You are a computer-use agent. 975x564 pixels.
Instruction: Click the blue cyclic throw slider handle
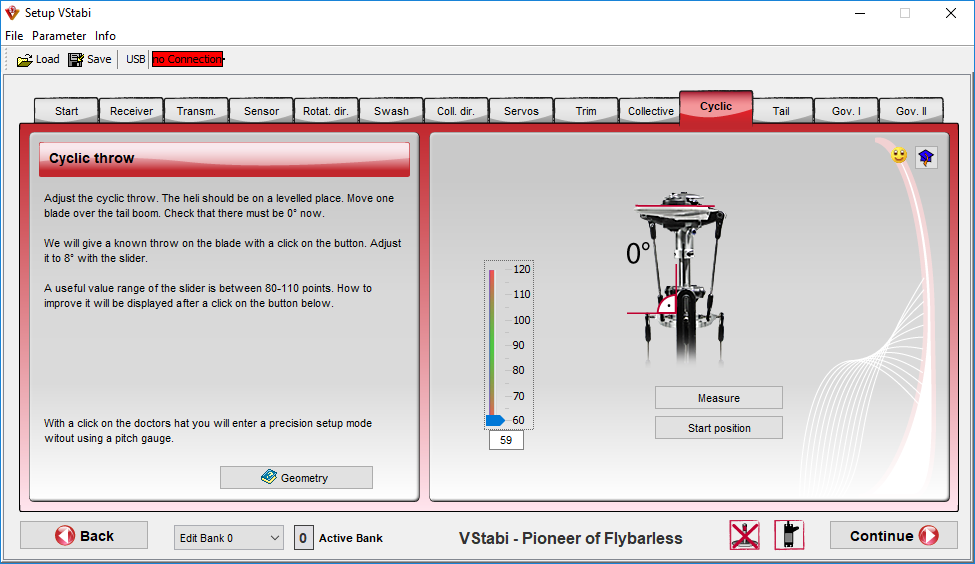(x=495, y=420)
